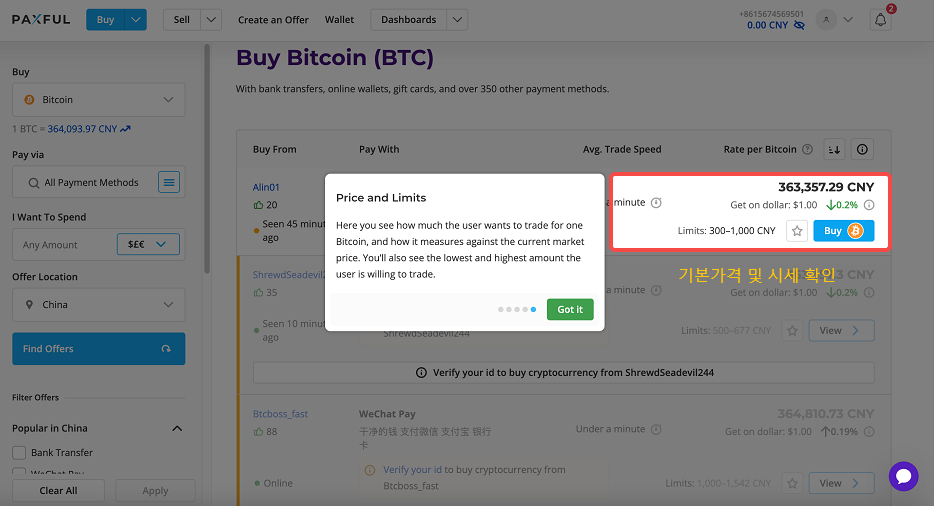The width and height of the screenshot is (934, 506).
Task: Click Create an Offer in navigation
Action: [273, 20]
